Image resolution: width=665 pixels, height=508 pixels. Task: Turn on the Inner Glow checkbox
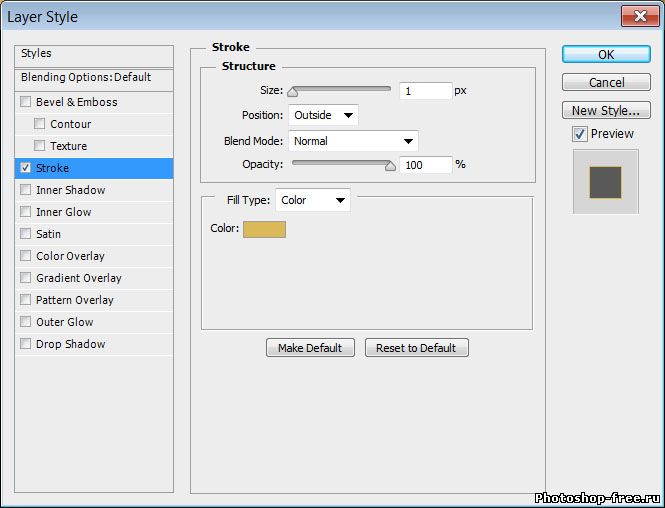(26, 212)
